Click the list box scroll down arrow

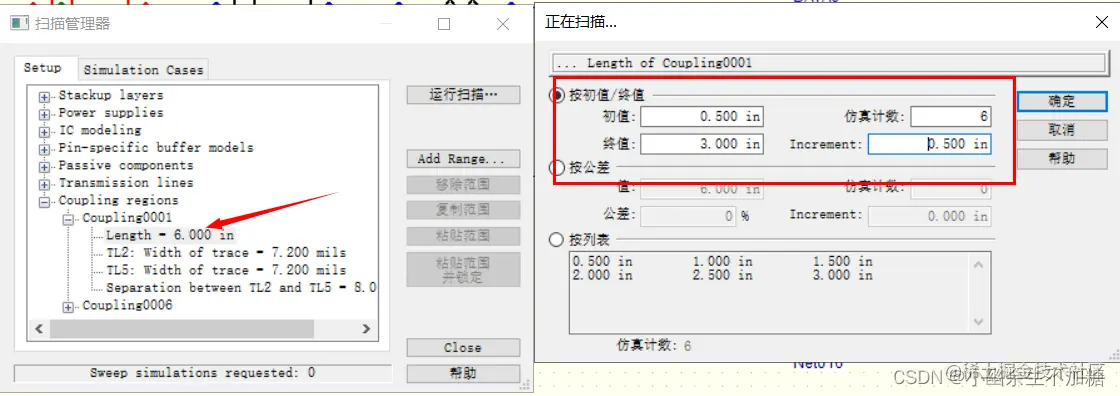pos(979,321)
